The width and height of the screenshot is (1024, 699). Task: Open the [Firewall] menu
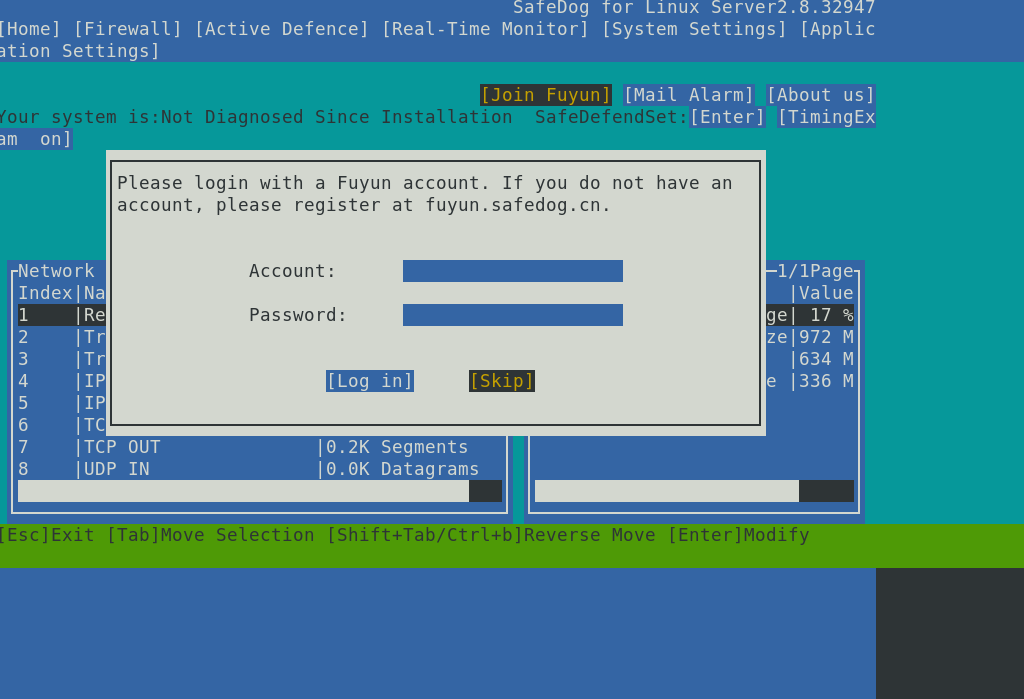[x=127, y=29]
